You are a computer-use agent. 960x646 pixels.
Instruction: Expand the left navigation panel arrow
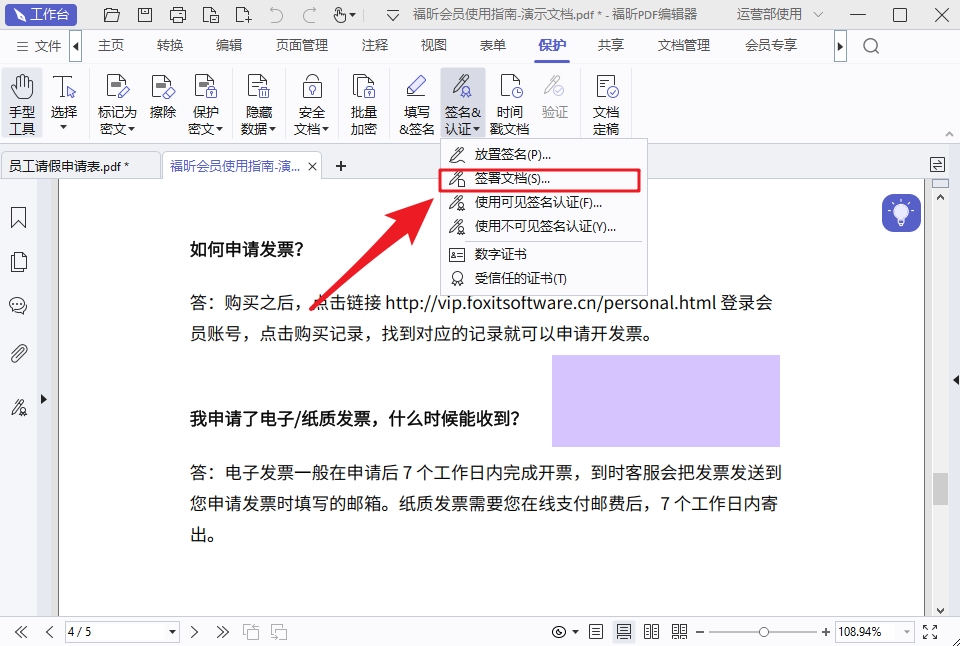(43, 399)
